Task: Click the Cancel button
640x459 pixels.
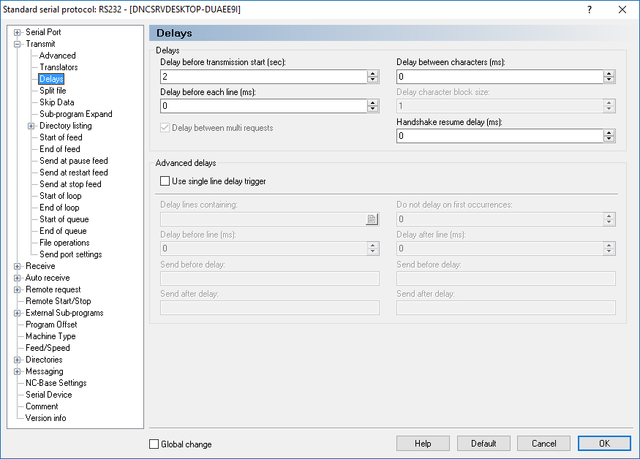Action: (544, 443)
